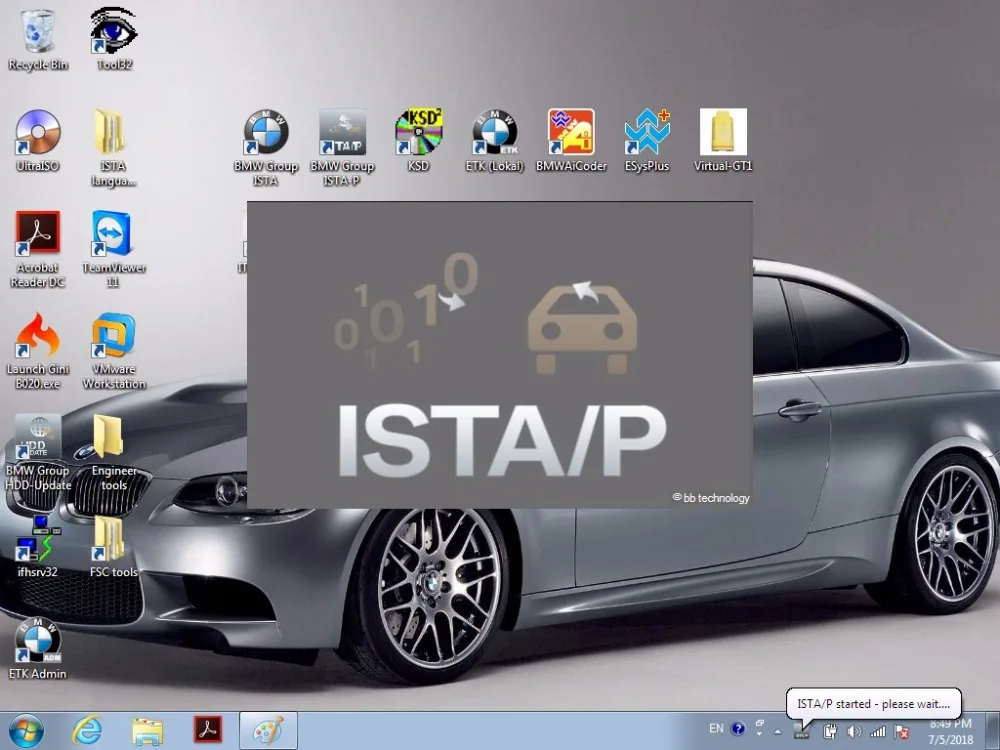The image size is (1000, 750).
Task: Open Tool32 desktop shortcut
Action: pos(114,32)
